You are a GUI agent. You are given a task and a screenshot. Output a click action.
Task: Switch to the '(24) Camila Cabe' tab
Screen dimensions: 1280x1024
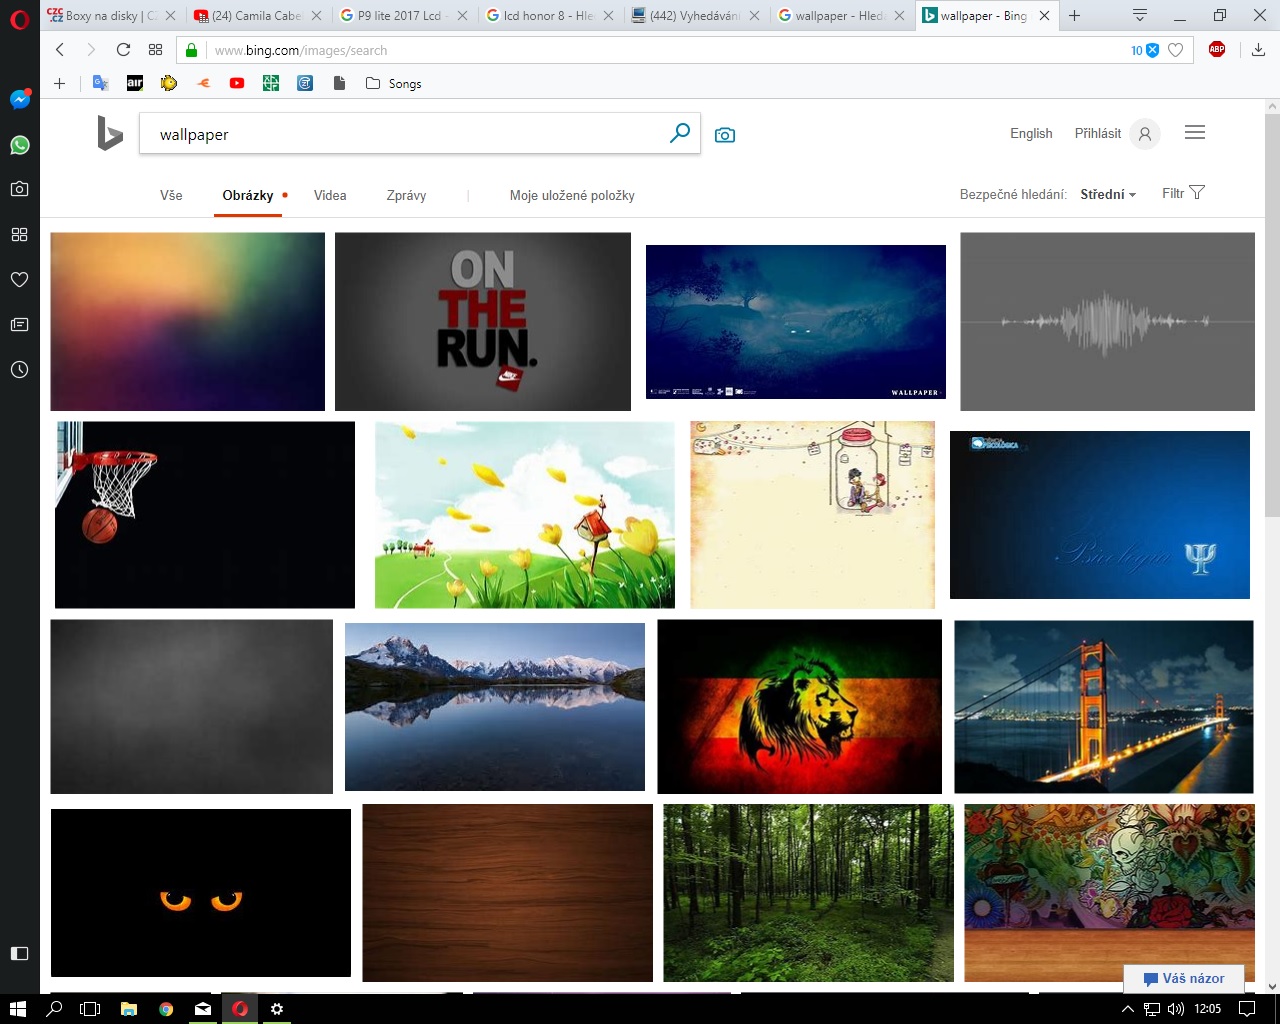pyautogui.click(x=258, y=15)
